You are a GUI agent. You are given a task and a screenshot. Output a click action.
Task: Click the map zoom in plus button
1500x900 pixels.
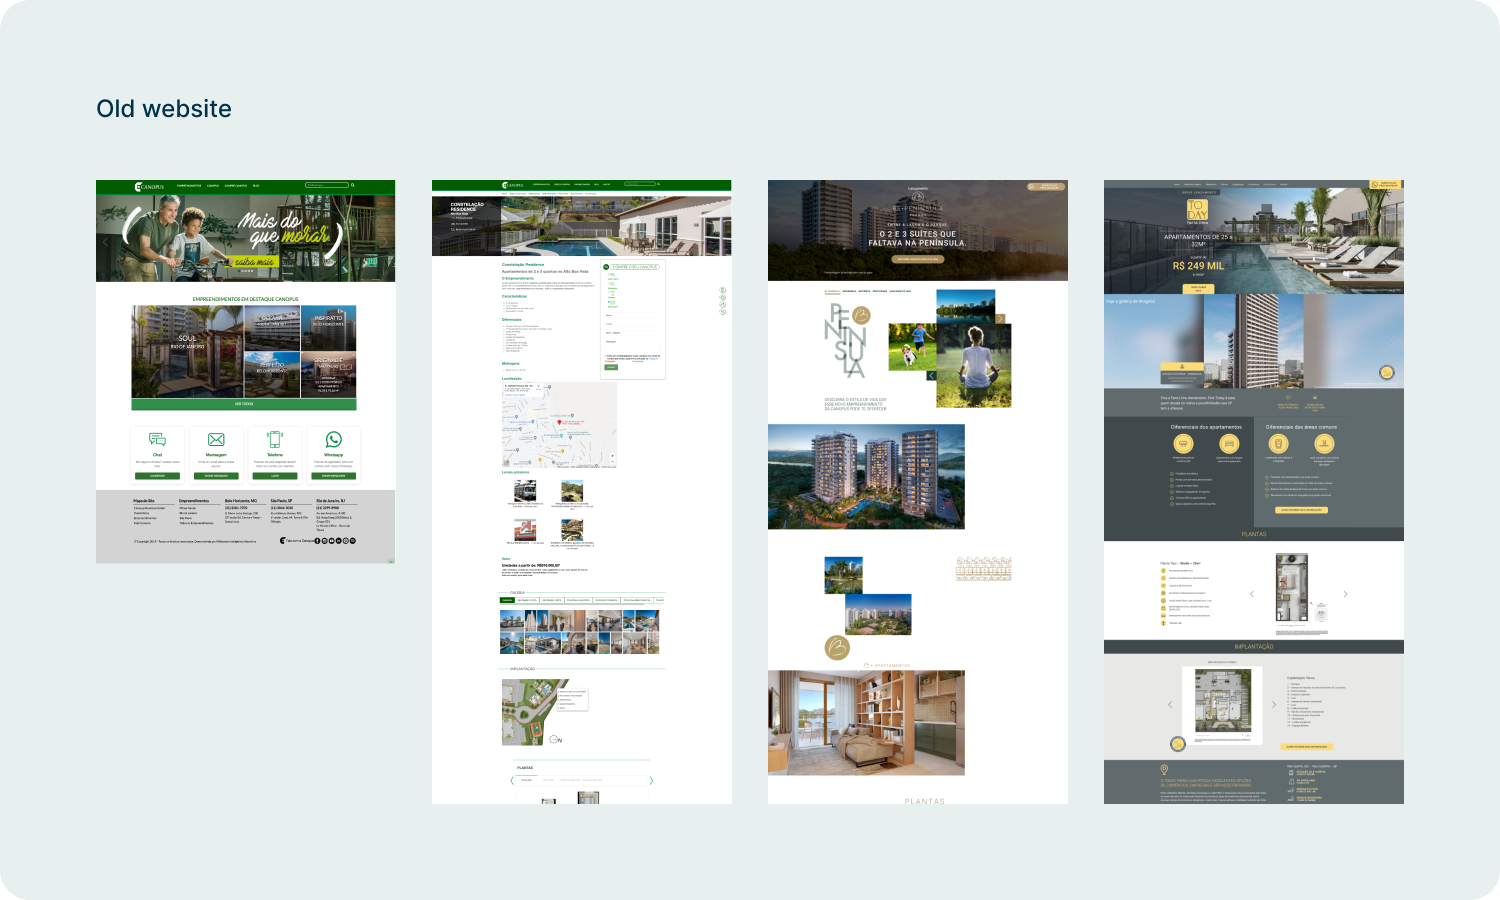612,457
